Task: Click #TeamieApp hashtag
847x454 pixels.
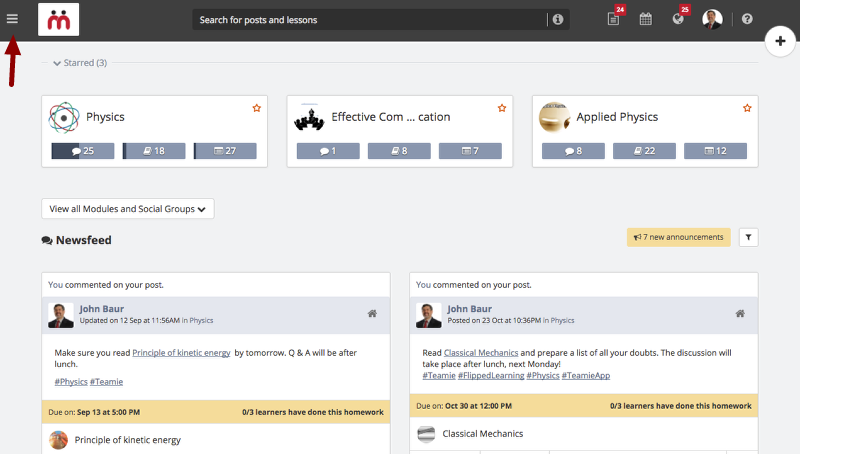Action: click(x=586, y=375)
